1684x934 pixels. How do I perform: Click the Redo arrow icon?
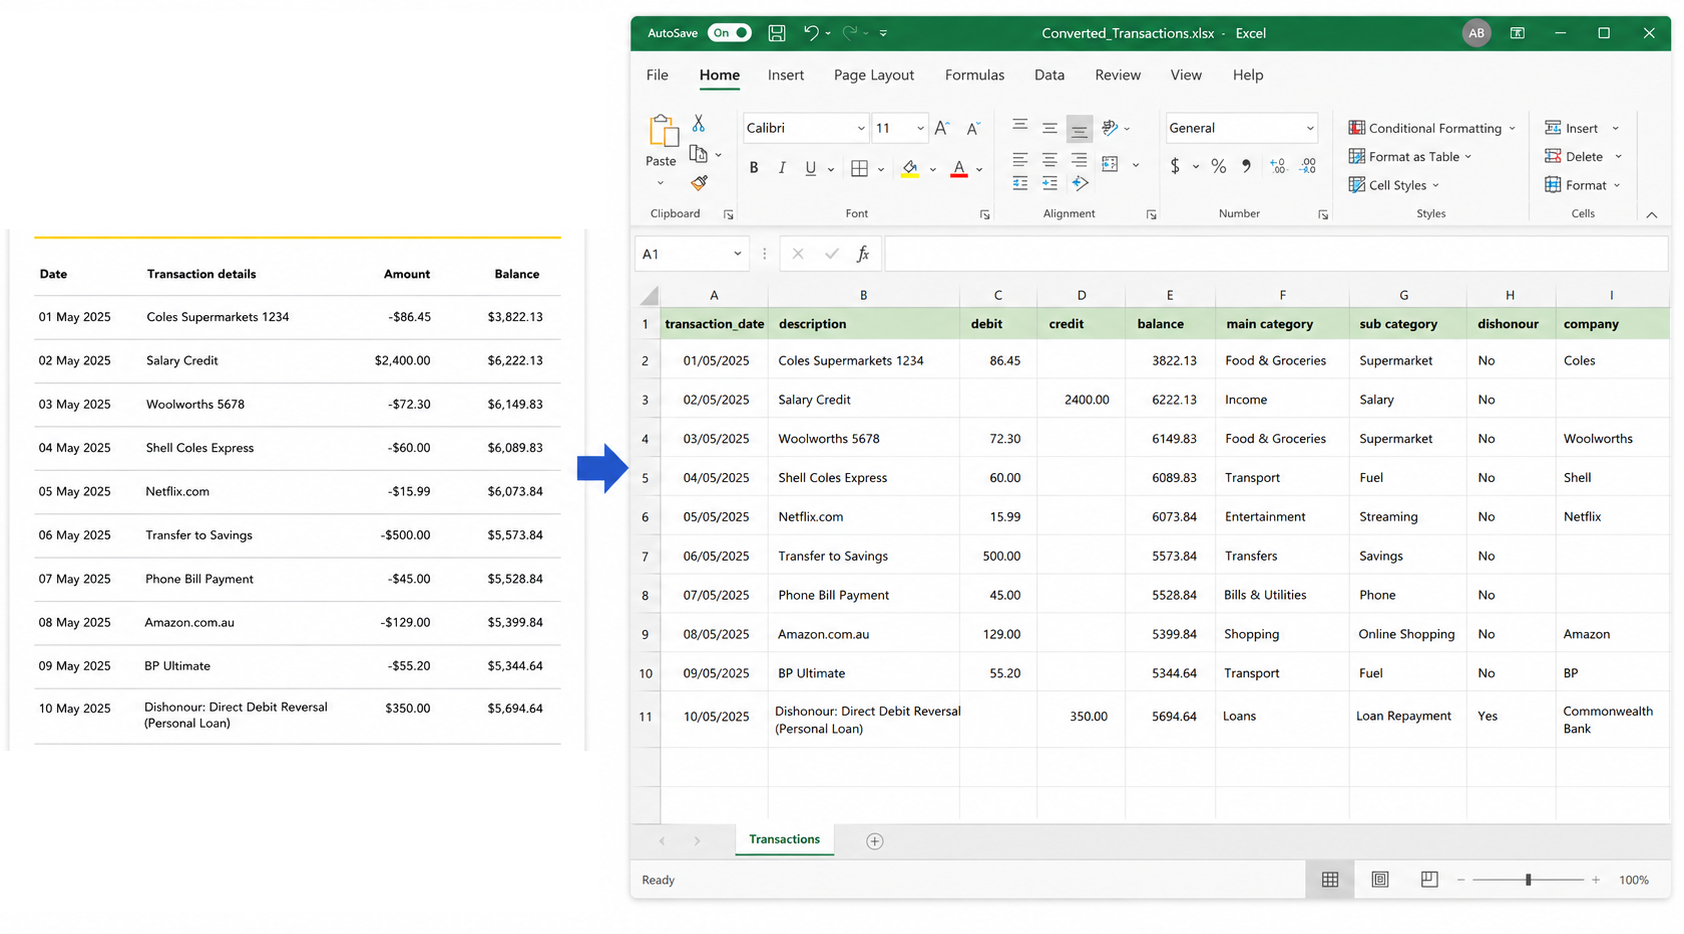(850, 33)
